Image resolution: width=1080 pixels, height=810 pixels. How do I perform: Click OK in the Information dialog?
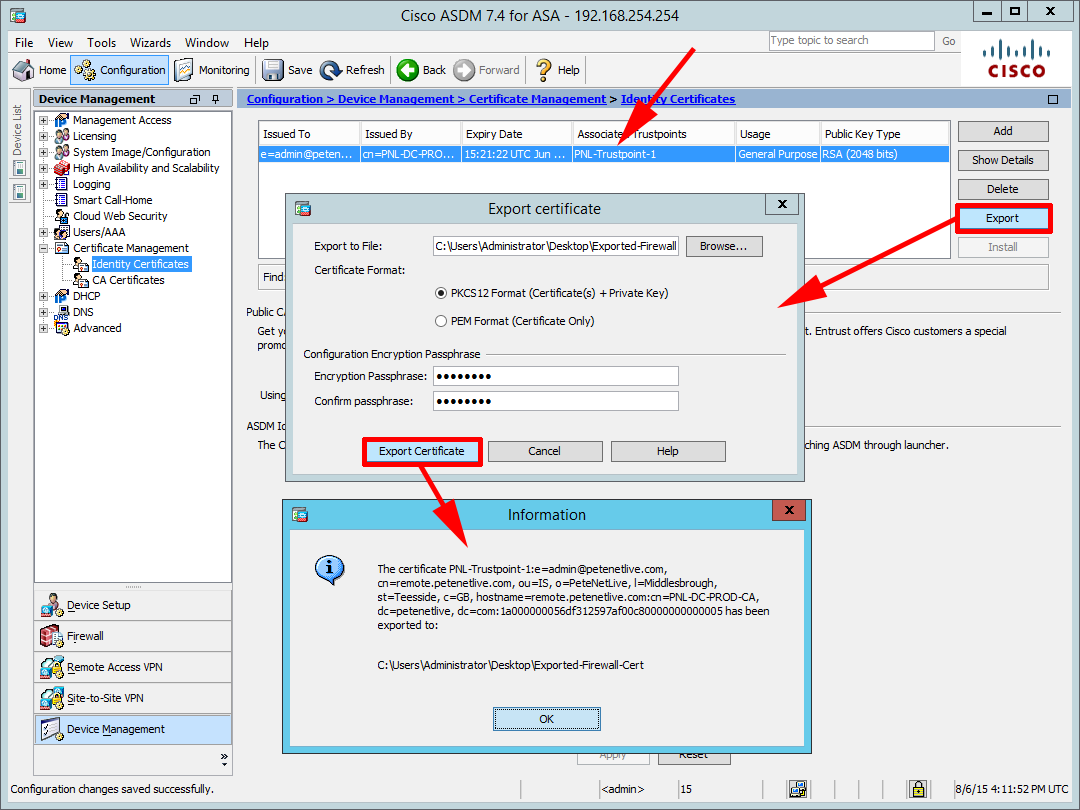pyautogui.click(x=546, y=719)
